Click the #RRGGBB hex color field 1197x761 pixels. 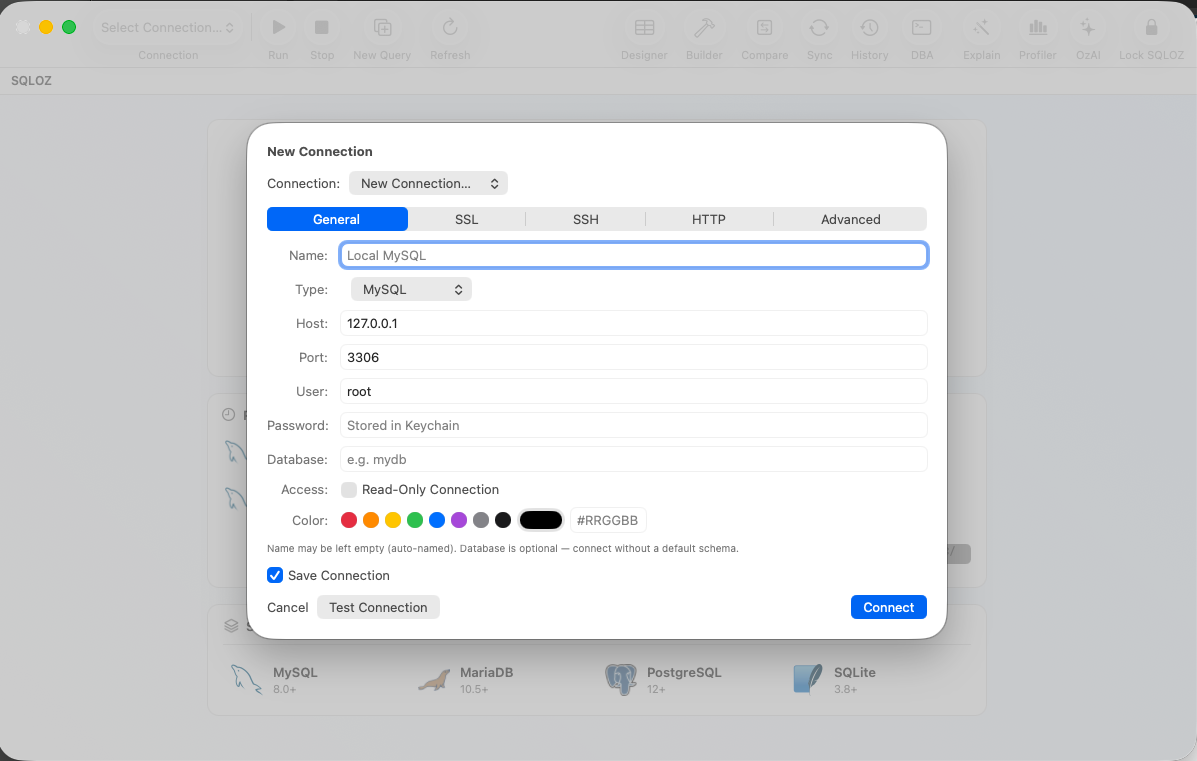coord(608,521)
